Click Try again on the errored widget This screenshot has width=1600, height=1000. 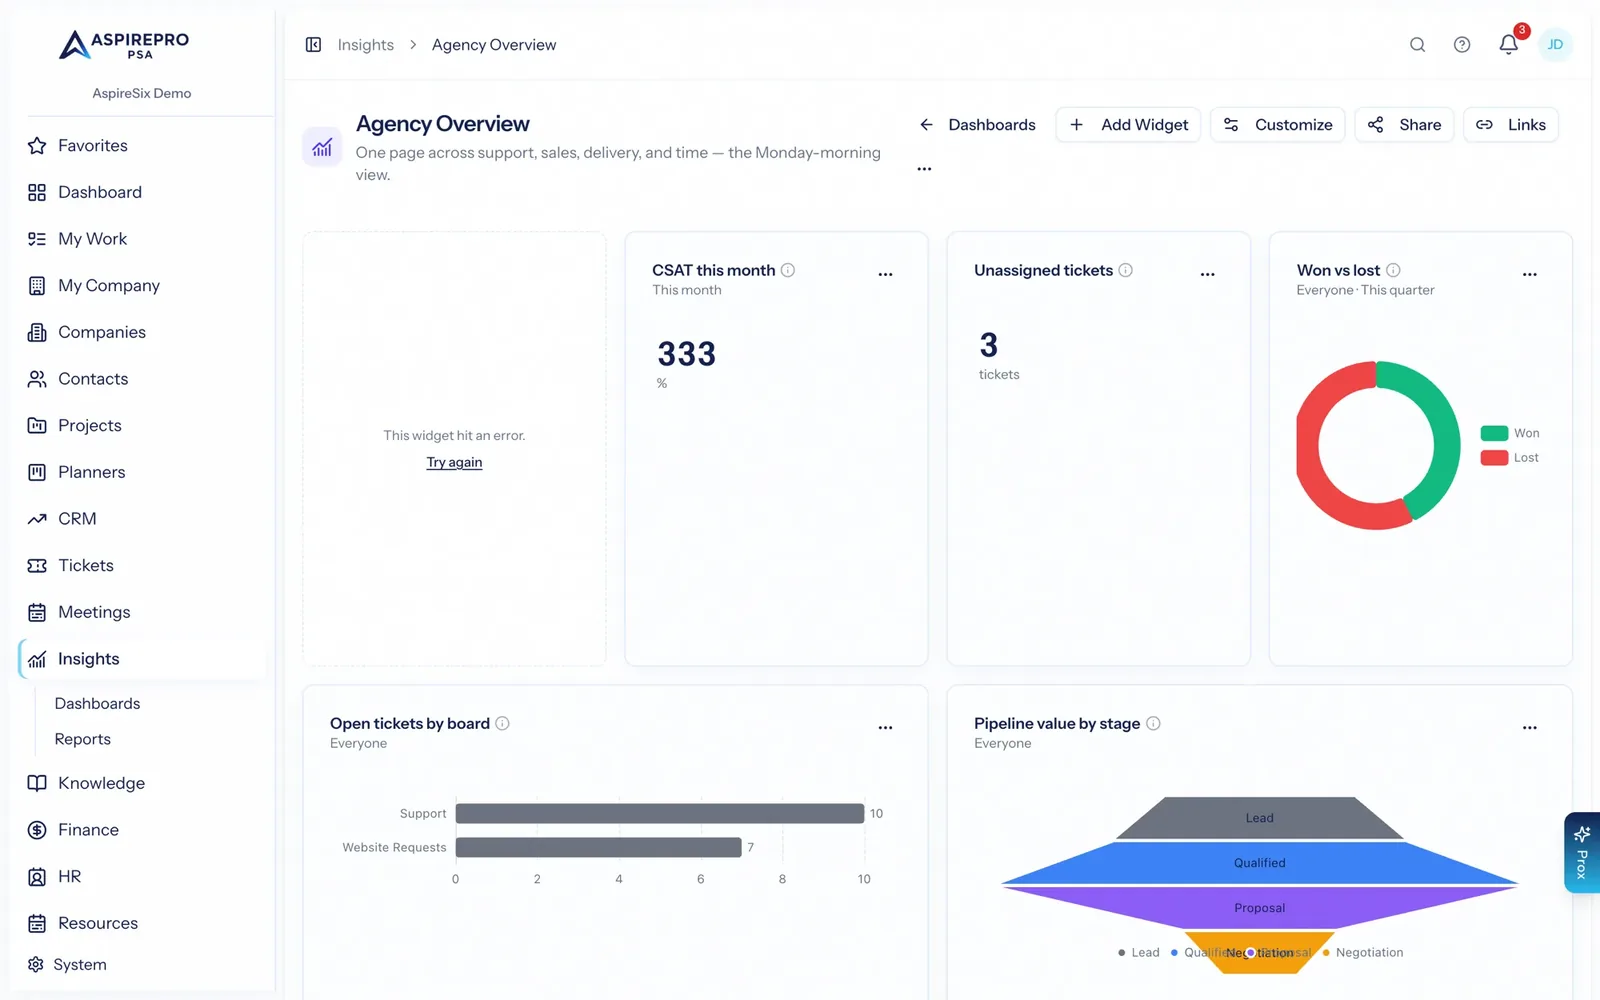pos(454,462)
